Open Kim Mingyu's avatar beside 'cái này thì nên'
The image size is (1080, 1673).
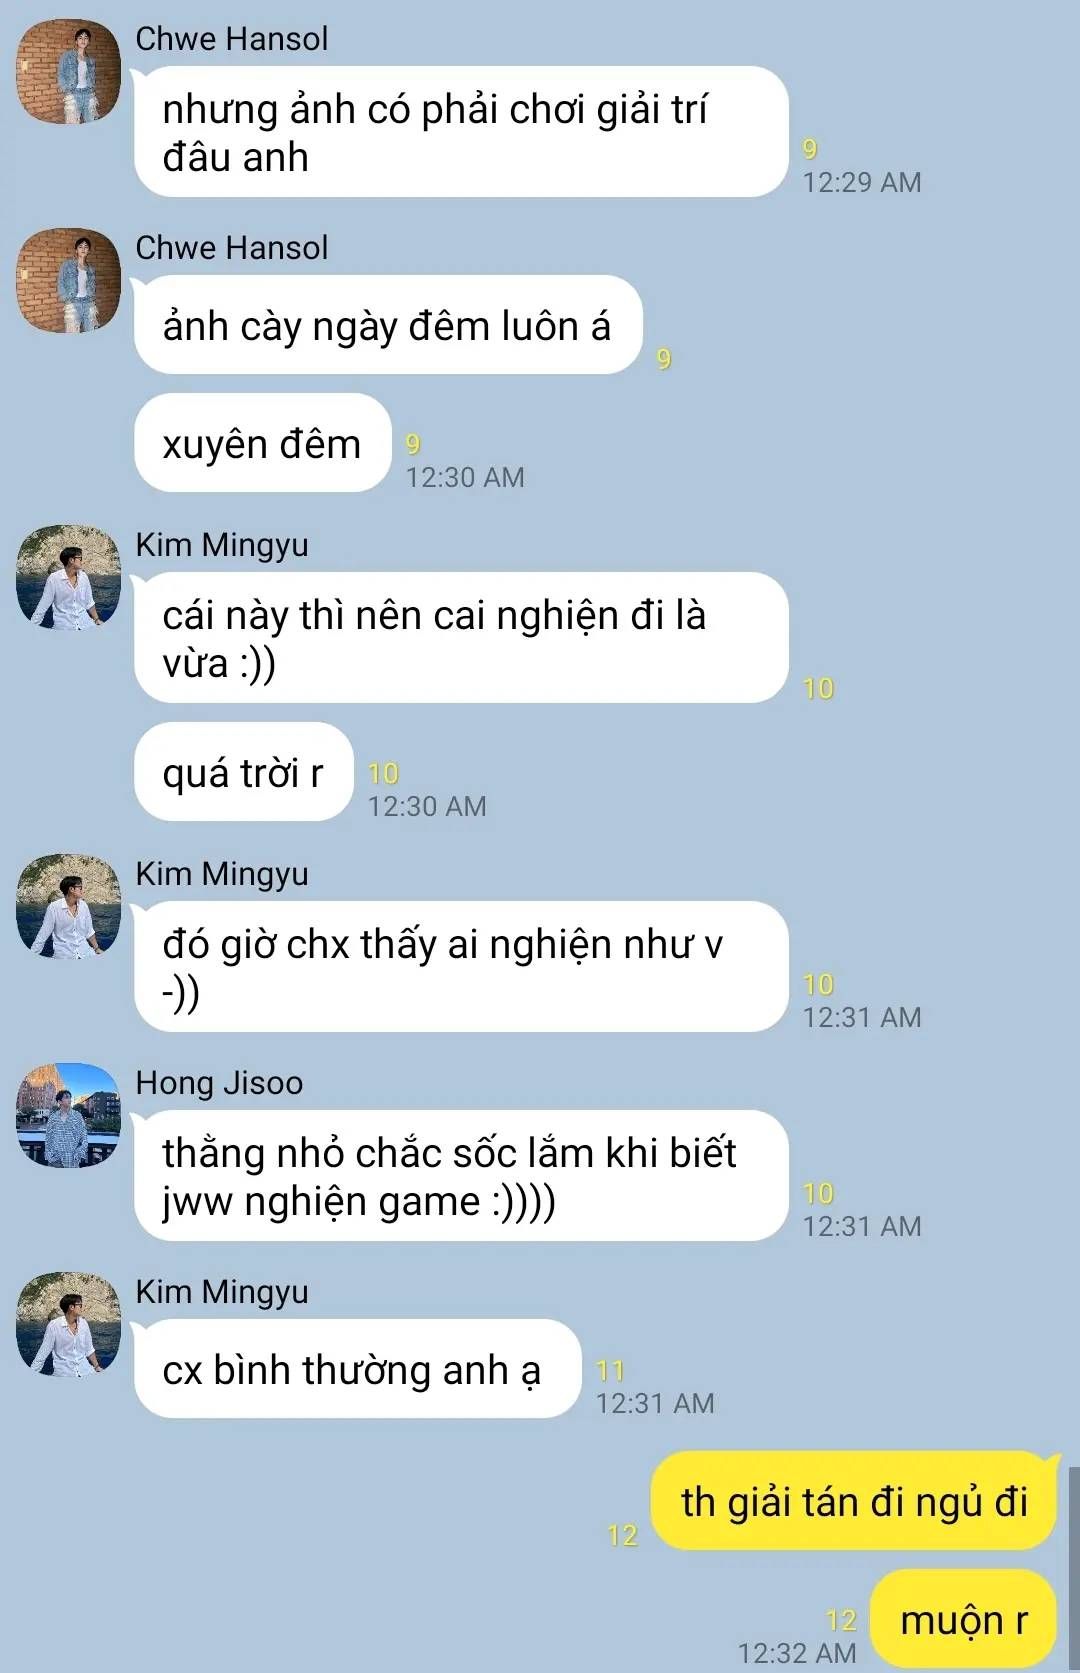pyautogui.click(x=68, y=577)
